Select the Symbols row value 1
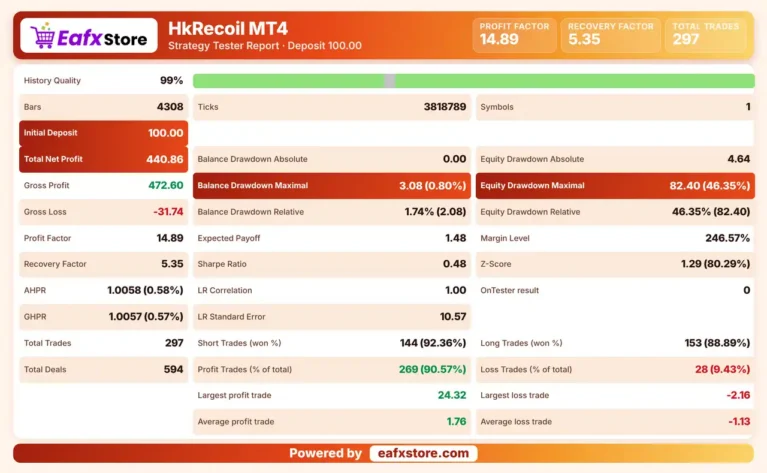This screenshot has height=473, width=767. [x=748, y=107]
